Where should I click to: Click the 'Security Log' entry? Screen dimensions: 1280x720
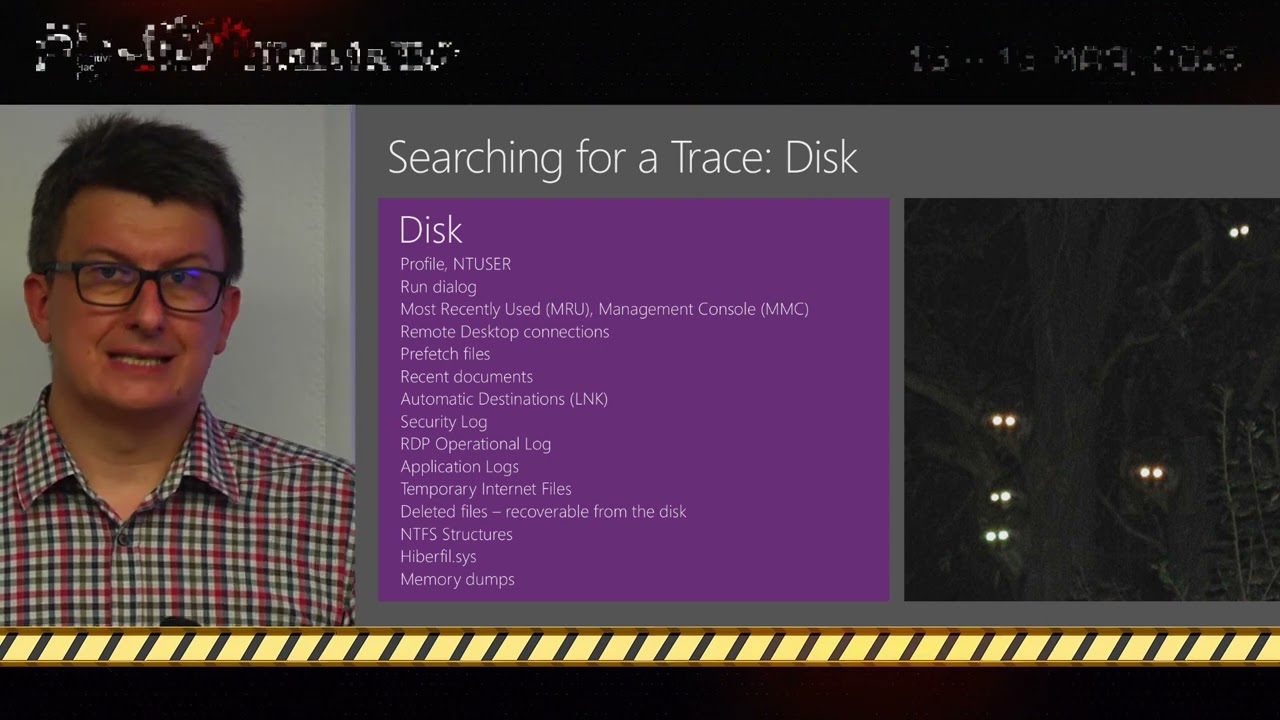pos(443,421)
